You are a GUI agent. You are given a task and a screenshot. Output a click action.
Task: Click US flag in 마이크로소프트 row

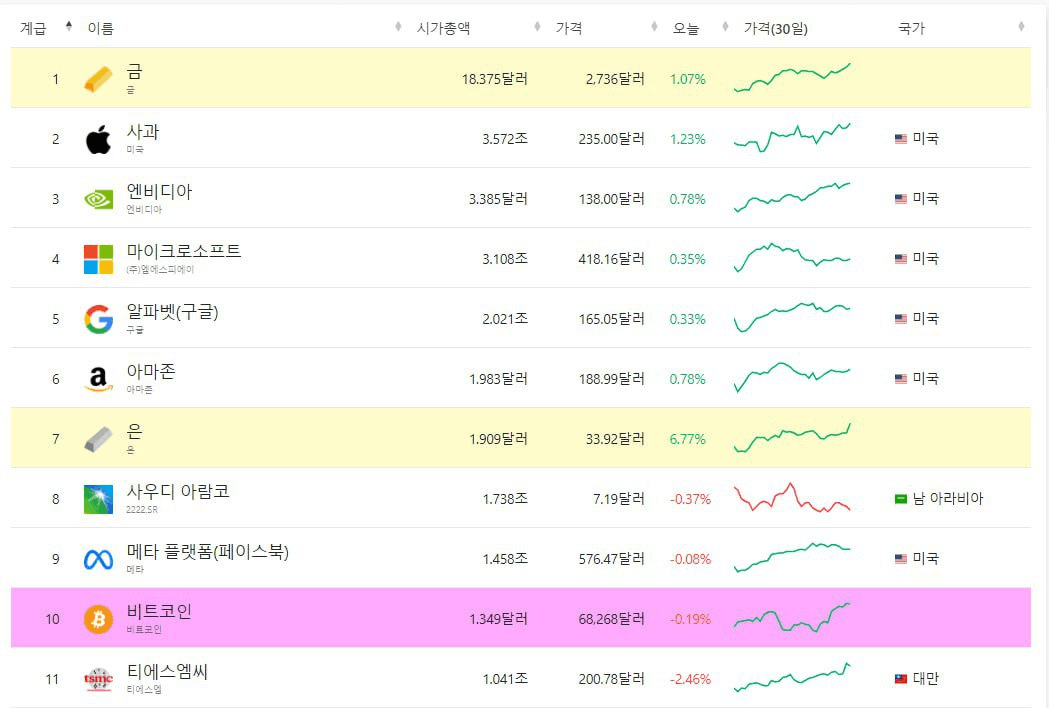point(900,259)
